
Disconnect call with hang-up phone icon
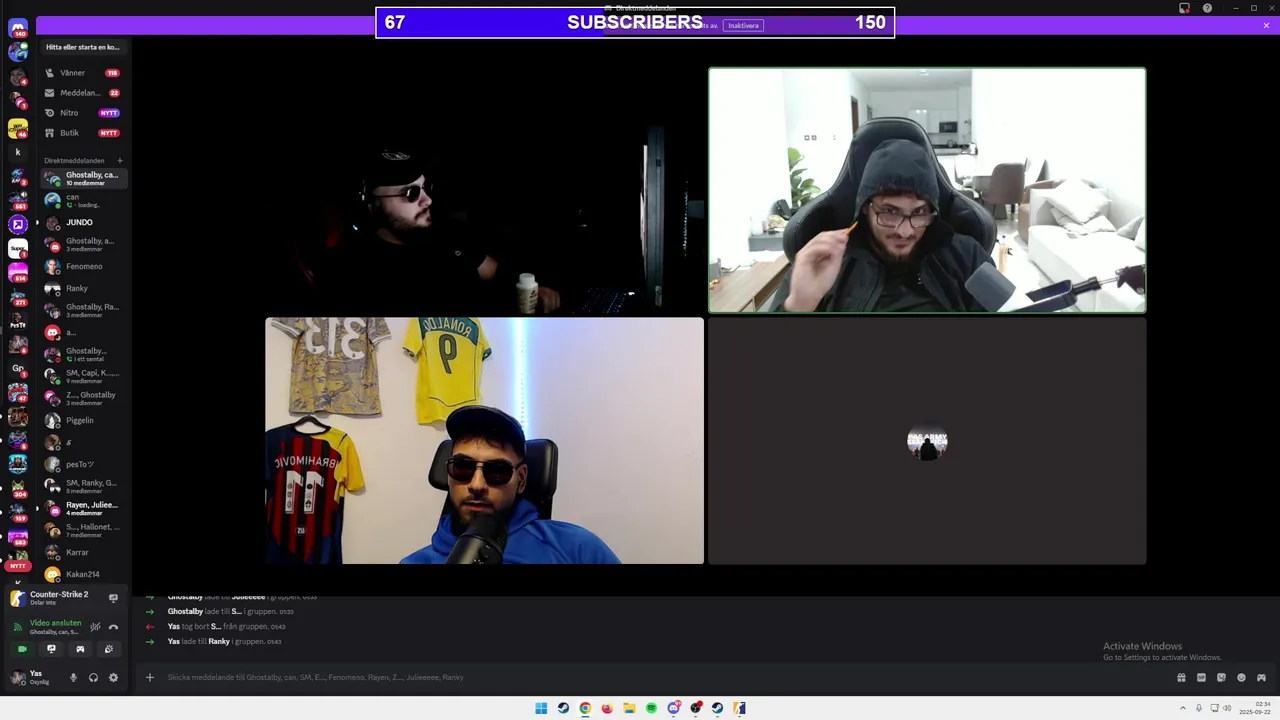tap(113, 627)
